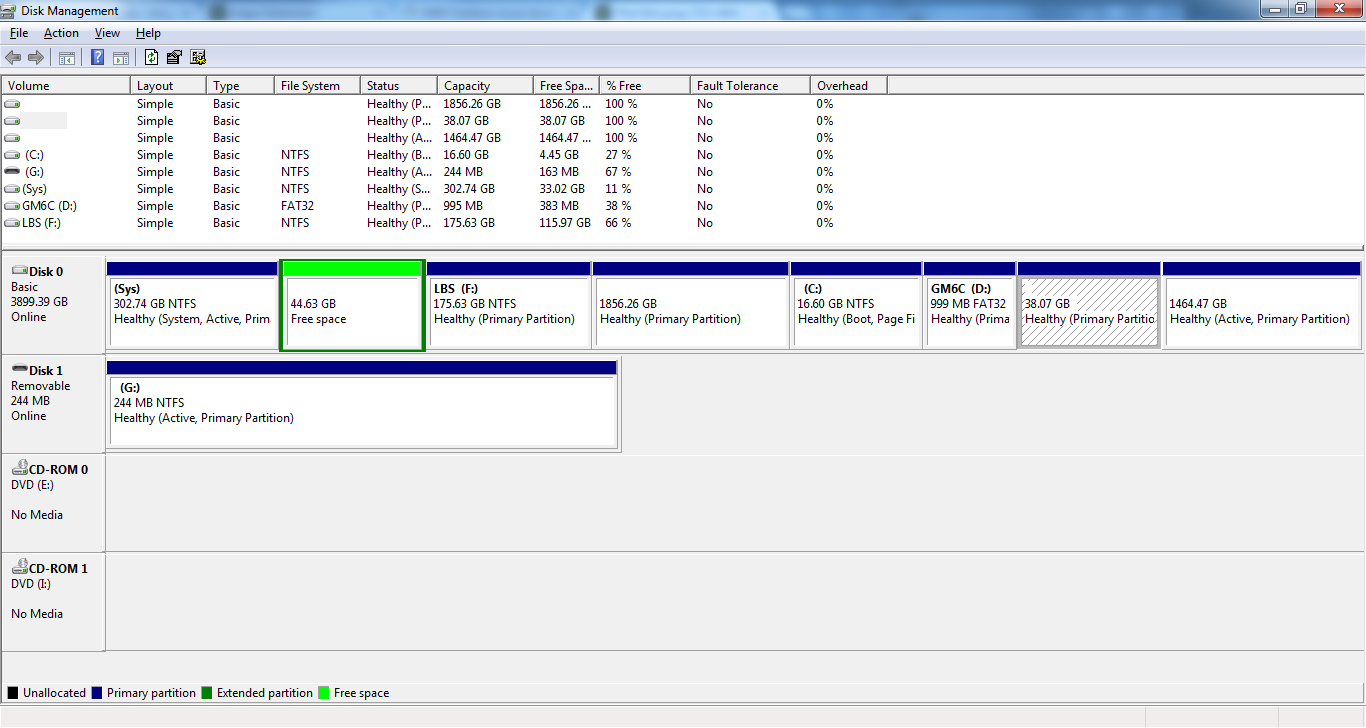The height and width of the screenshot is (728, 1366).
Task: Click the 163 MB free space cell
Action: [559, 172]
